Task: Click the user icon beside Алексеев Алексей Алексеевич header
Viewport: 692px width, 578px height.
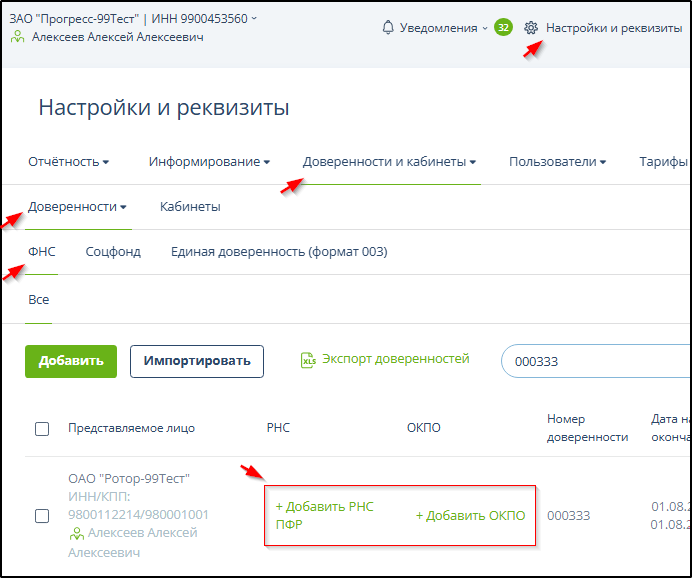Action: click(x=18, y=37)
